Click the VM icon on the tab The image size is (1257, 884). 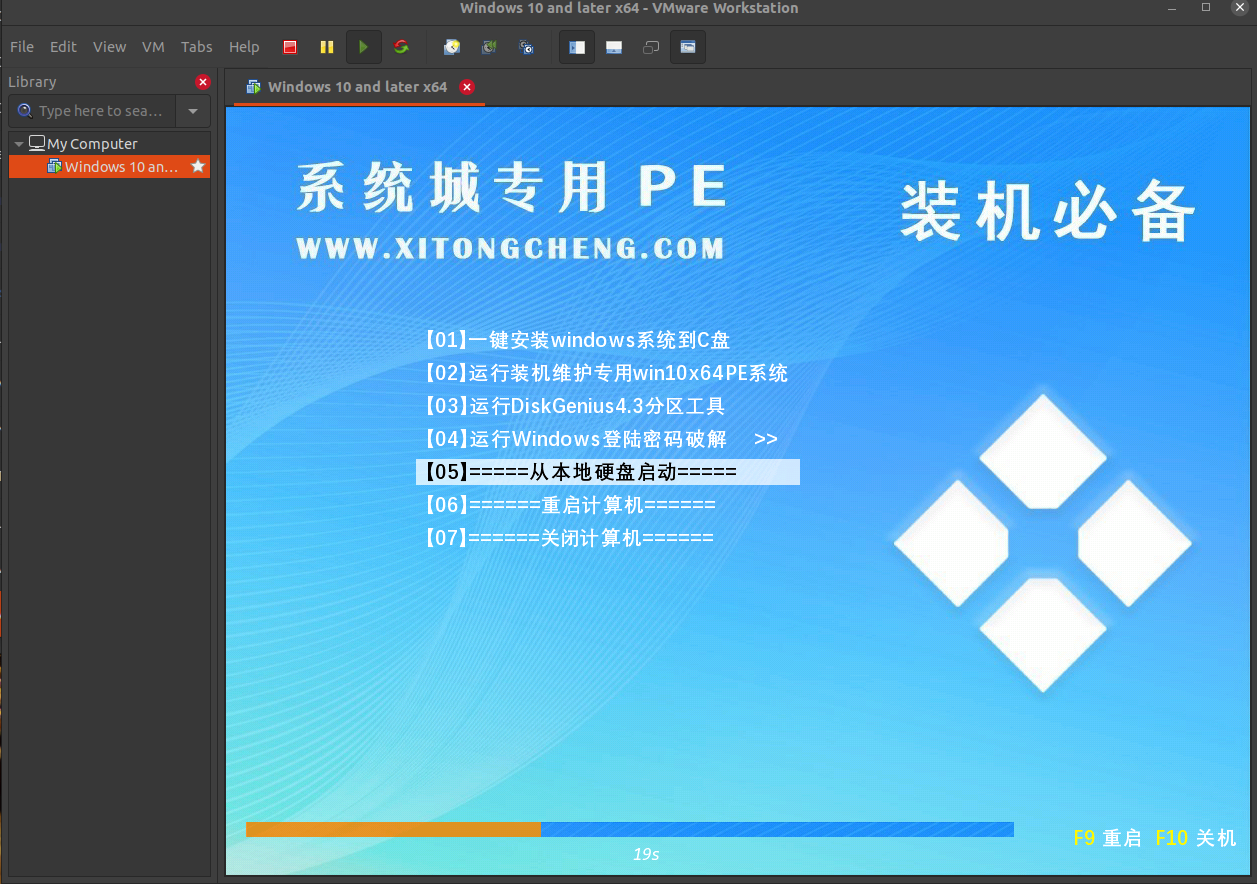coord(254,87)
